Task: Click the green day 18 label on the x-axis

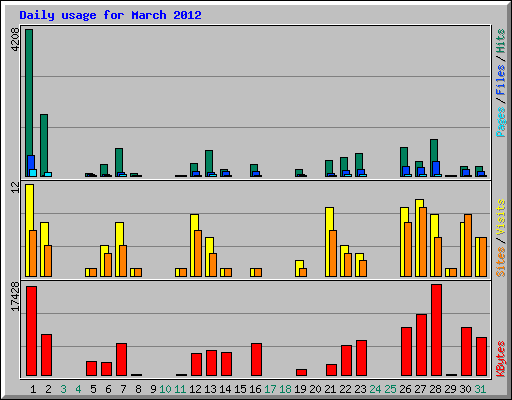Action: (285, 389)
